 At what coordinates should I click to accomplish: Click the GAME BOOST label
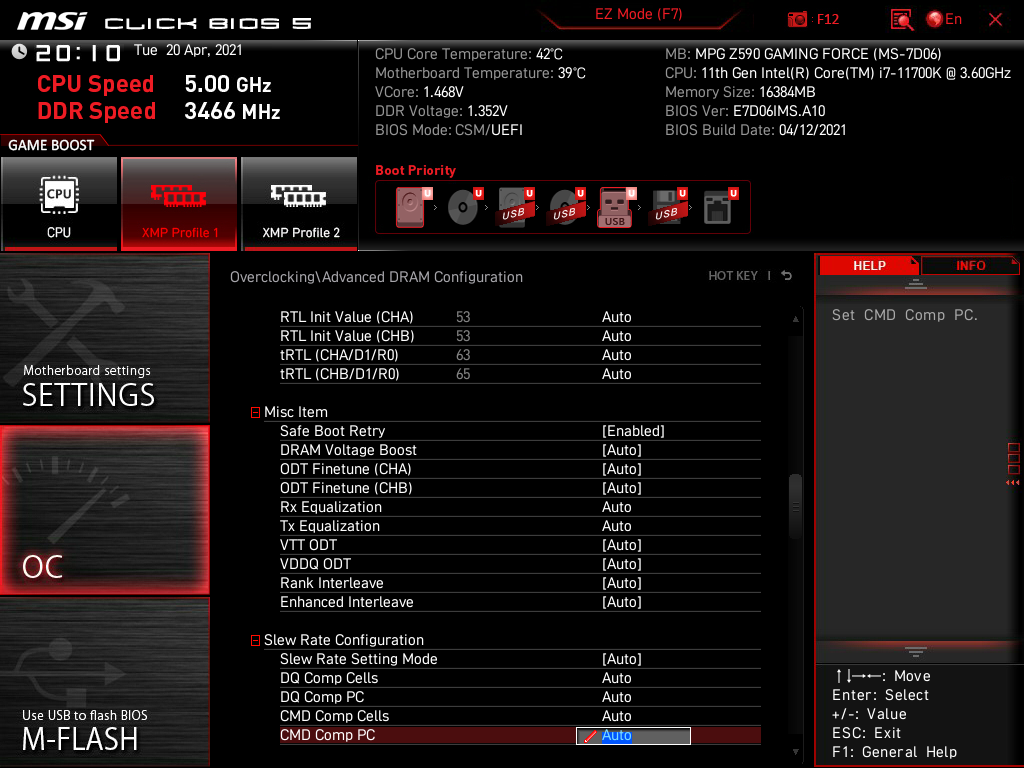point(51,145)
